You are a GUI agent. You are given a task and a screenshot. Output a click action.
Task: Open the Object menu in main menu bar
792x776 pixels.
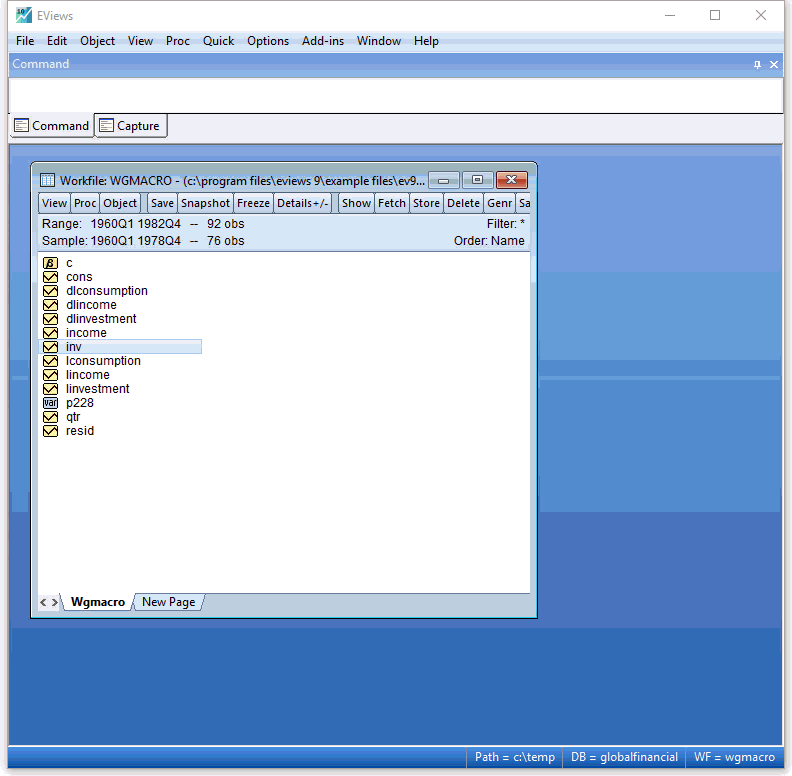(97, 41)
